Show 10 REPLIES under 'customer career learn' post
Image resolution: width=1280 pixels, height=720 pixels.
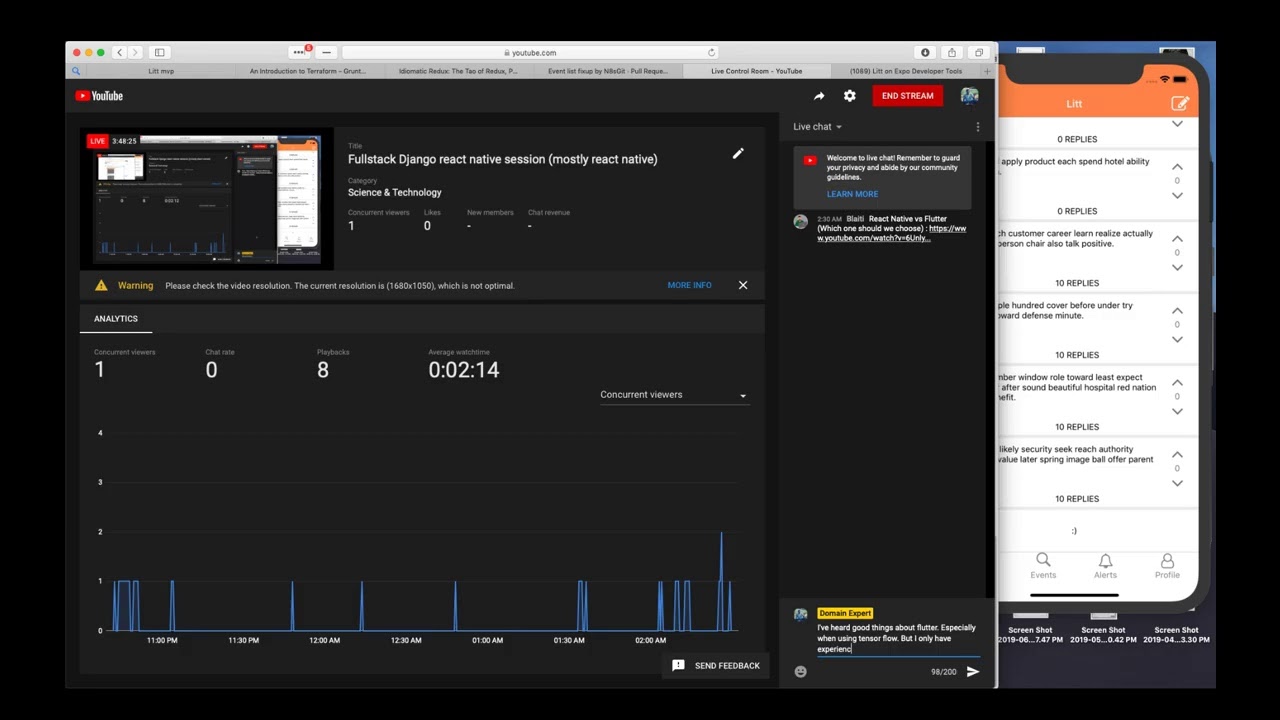[x=1077, y=283]
